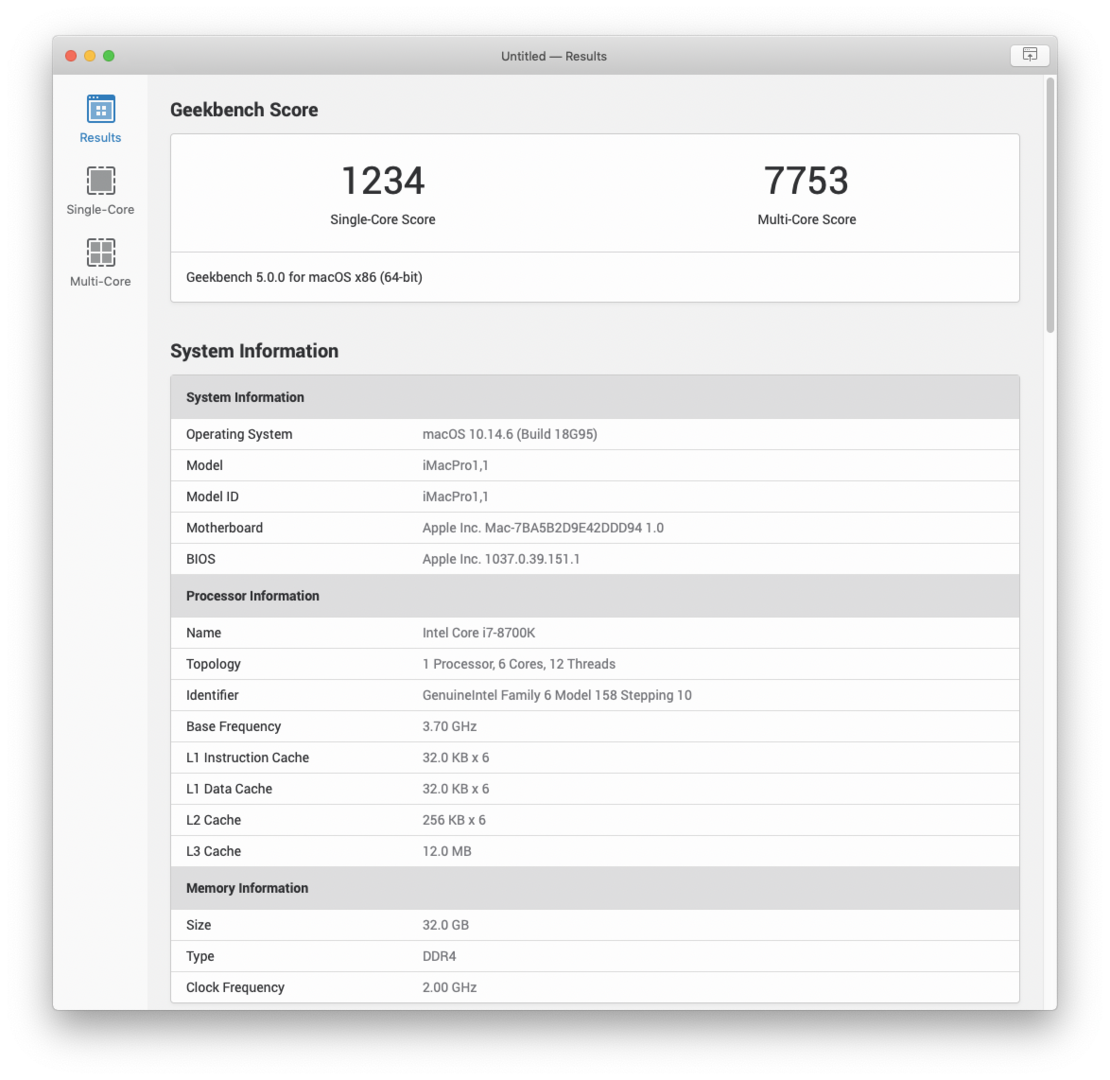Click the Topology row label

pyautogui.click(x=213, y=664)
